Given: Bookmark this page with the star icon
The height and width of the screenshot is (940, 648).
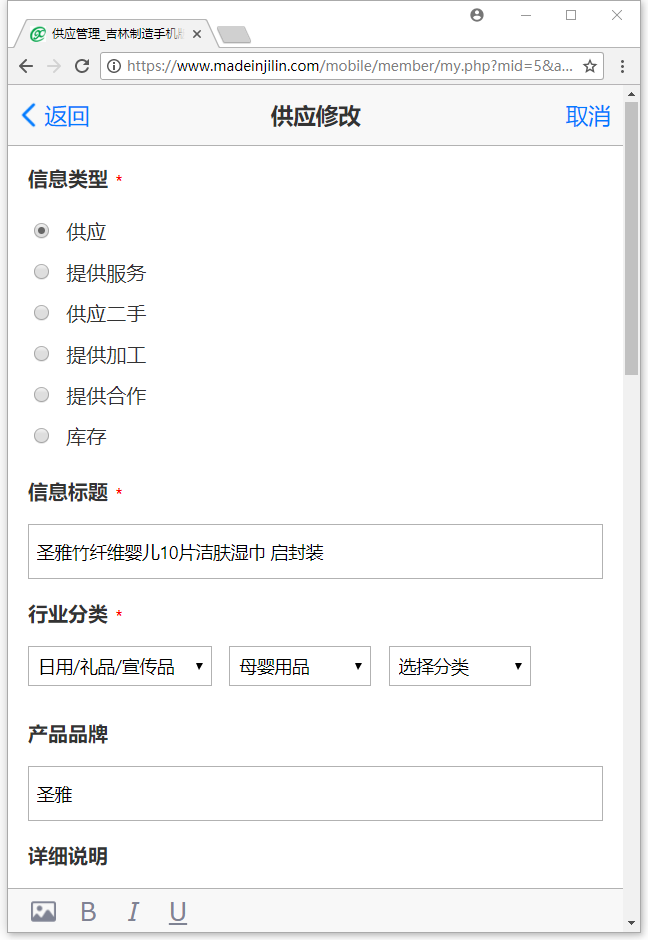Looking at the screenshot, I should 590,66.
